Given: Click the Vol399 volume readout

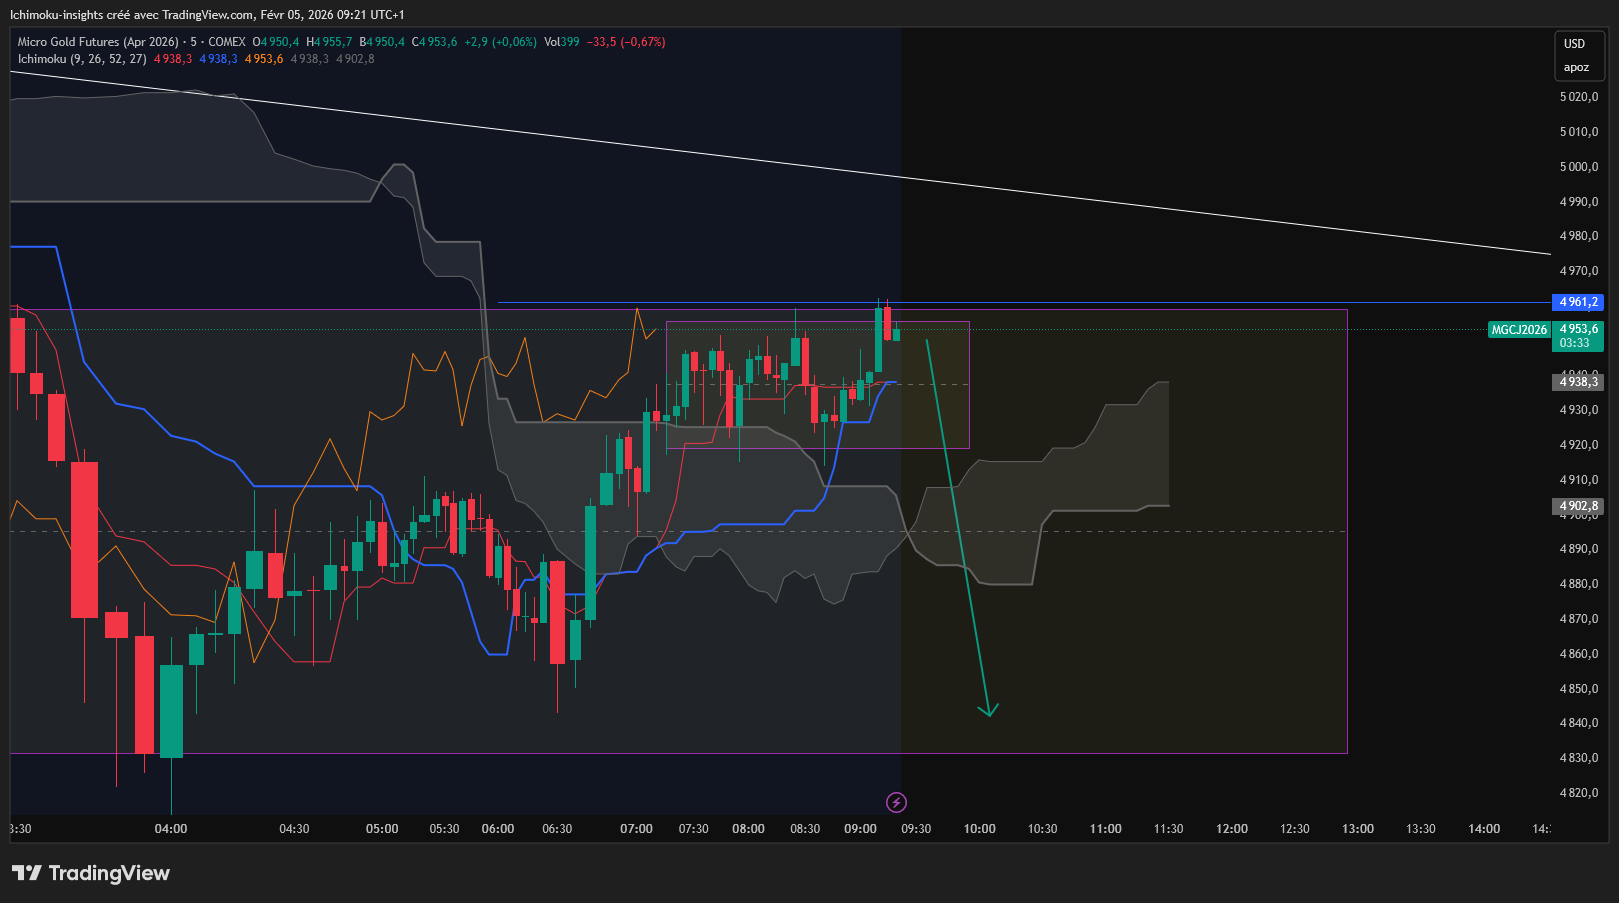Looking at the screenshot, I should (562, 42).
